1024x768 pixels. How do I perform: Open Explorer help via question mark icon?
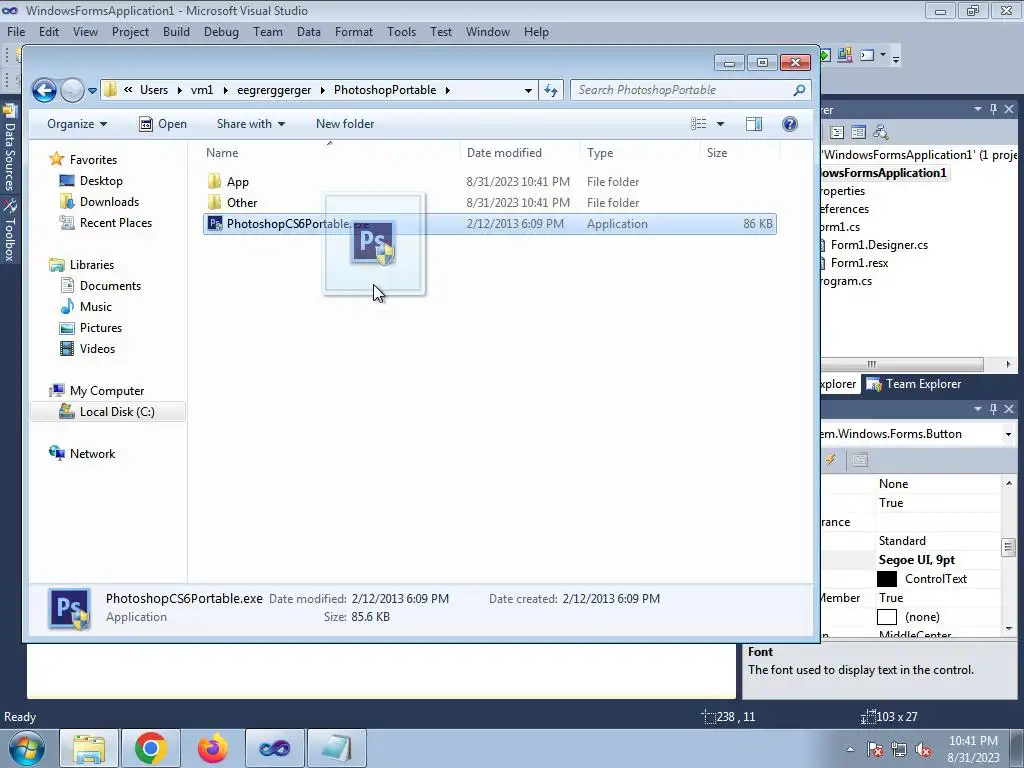click(x=790, y=124)
